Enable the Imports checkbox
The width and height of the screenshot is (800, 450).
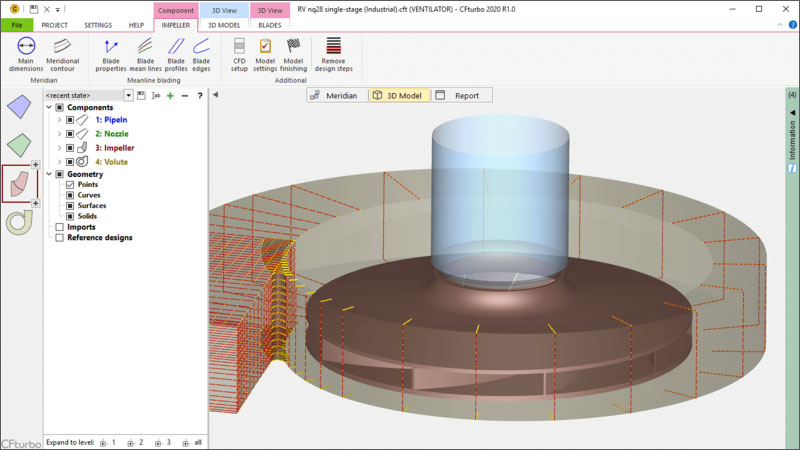coord(59,227)
